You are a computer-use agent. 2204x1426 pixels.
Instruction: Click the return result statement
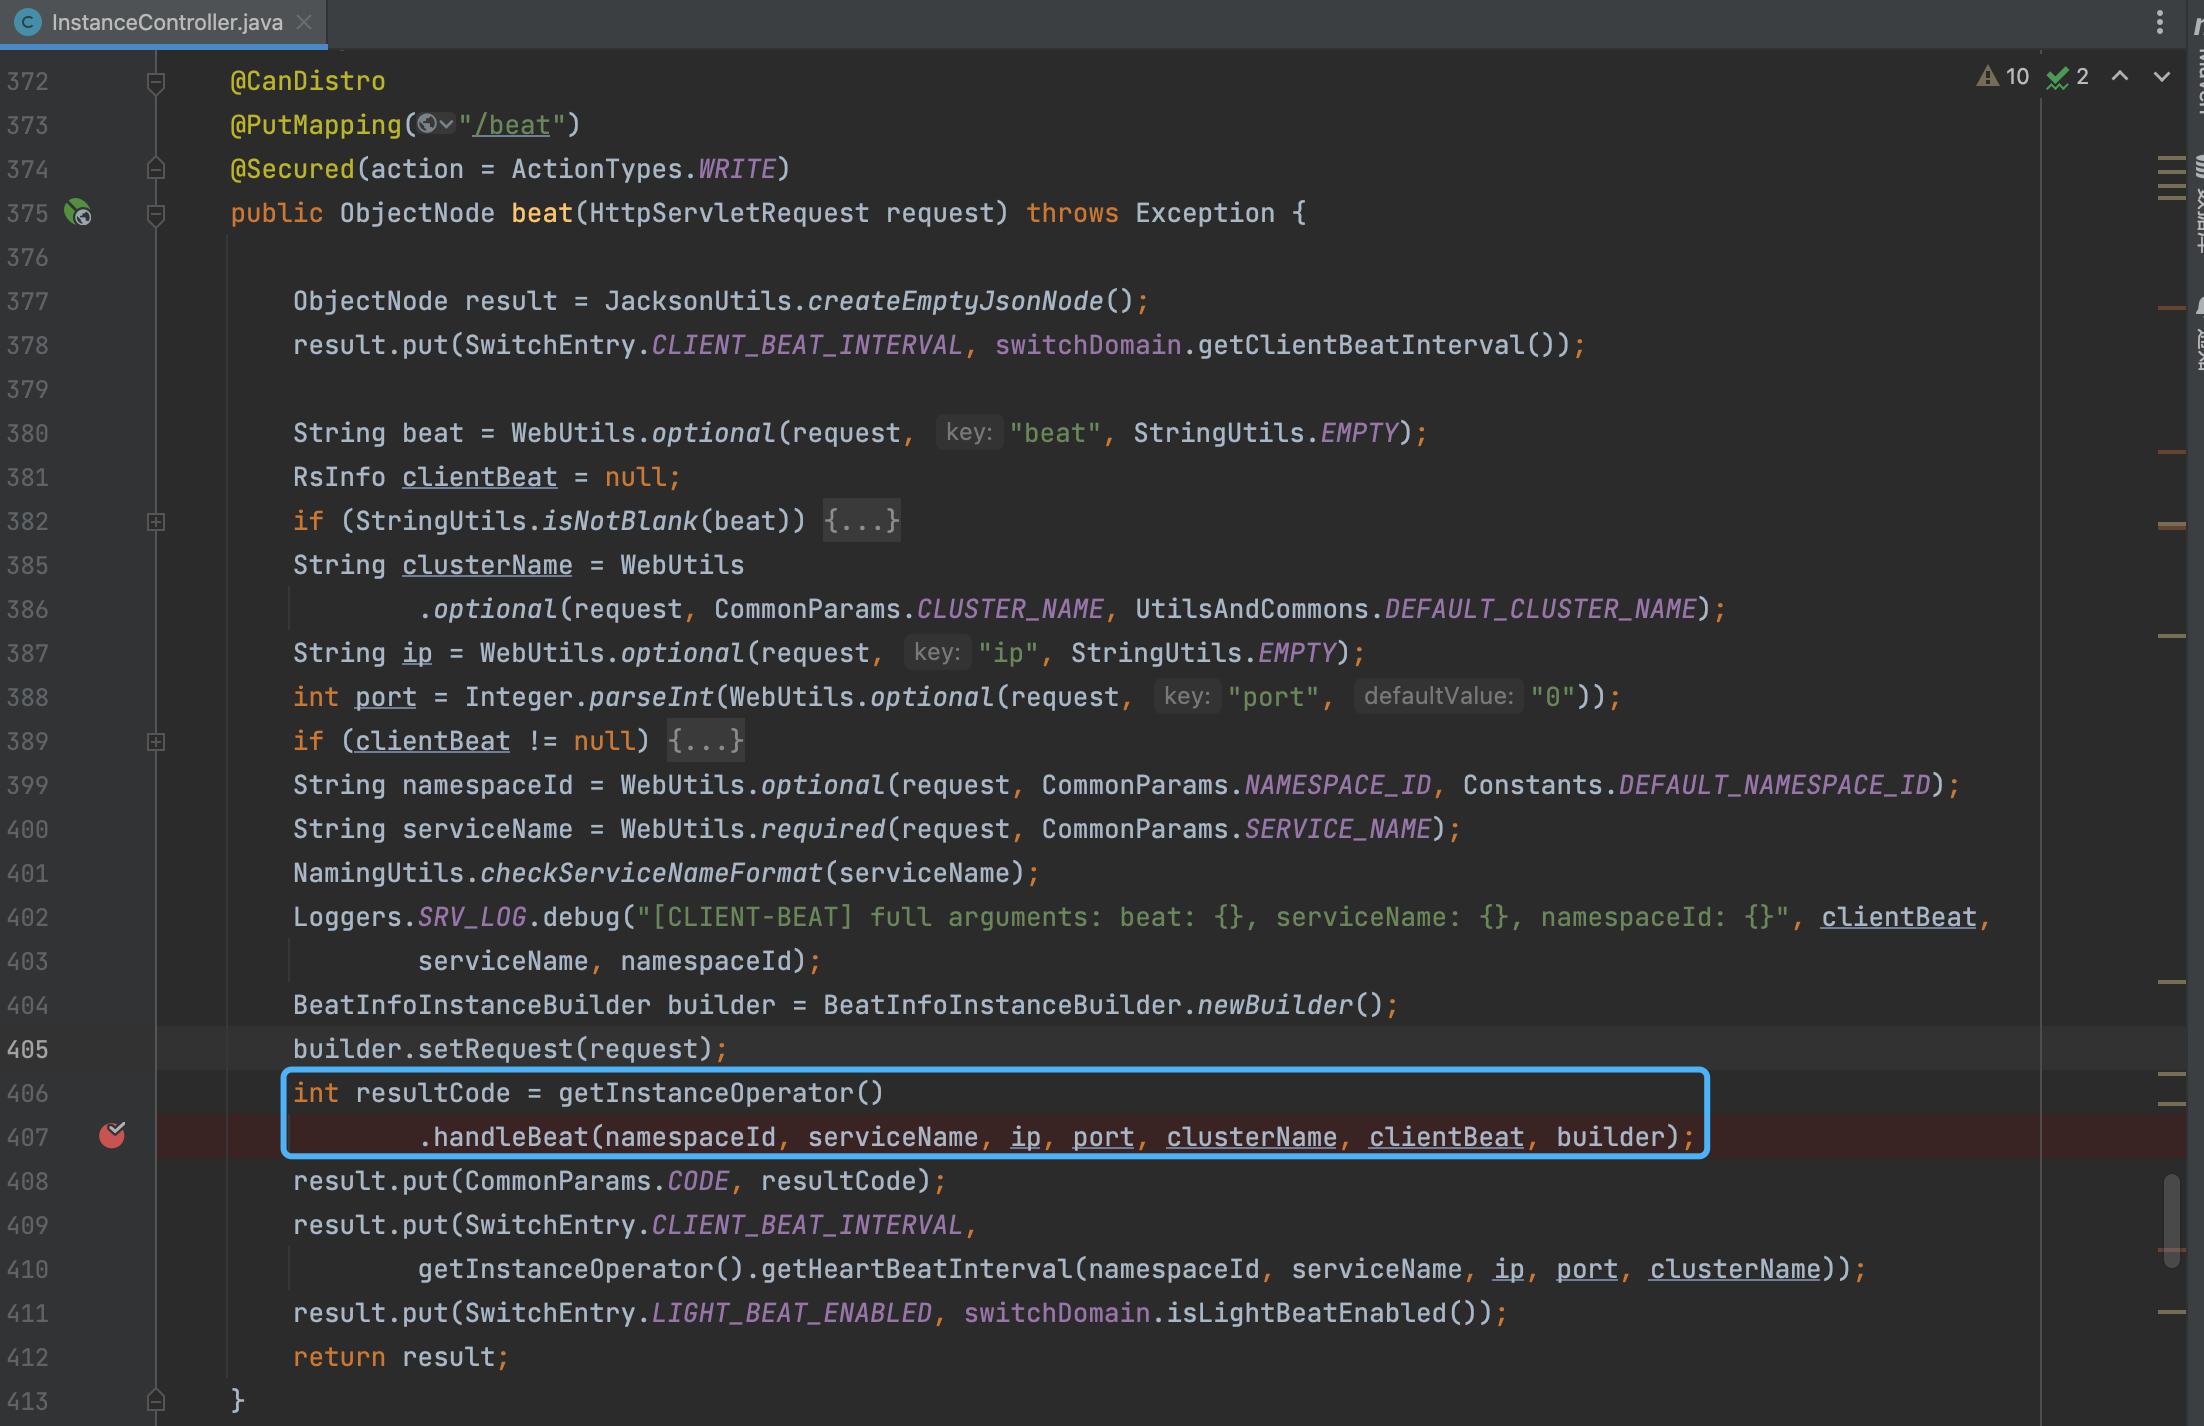click(400, 1357)
